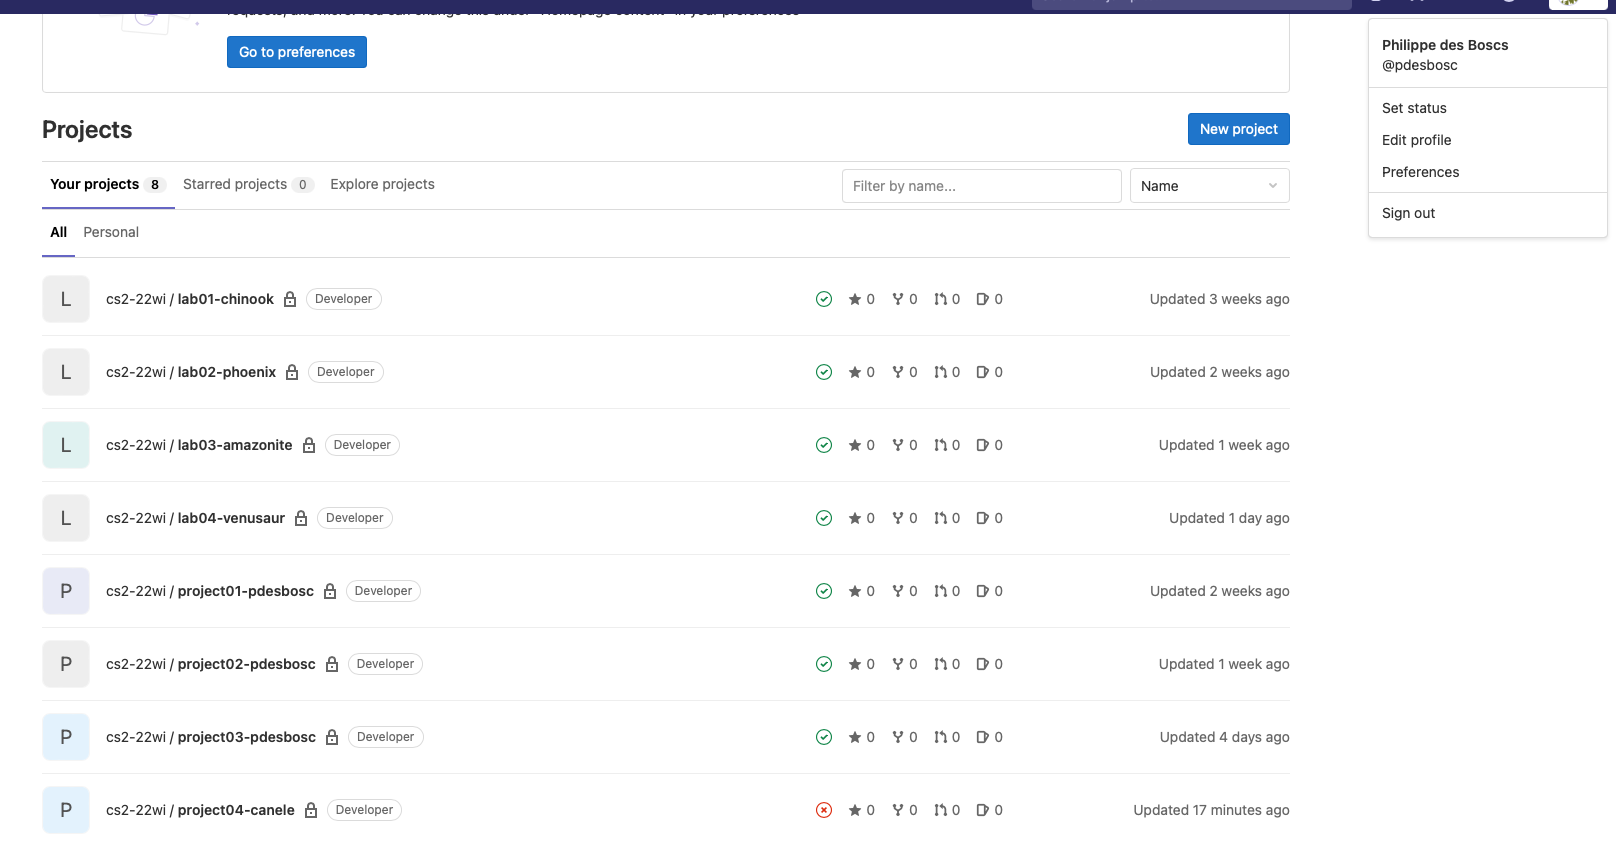Switch to the Starred projects tab
Screen dimensions: 1616x855
coord(235,184)
